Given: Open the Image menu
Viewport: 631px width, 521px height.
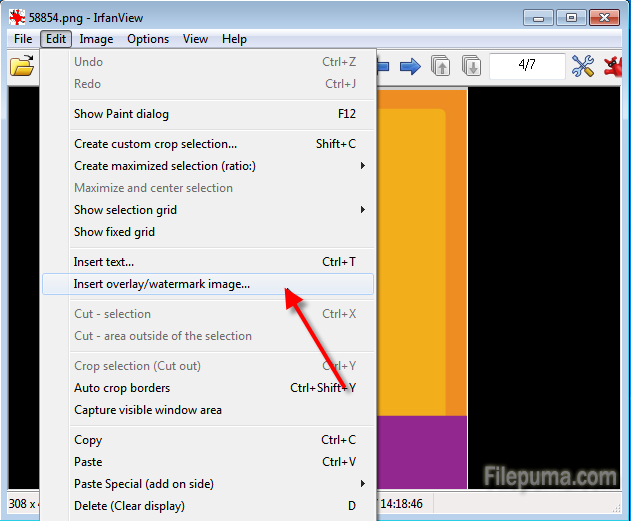Looking at the screenshot, I should pos(96,39).
